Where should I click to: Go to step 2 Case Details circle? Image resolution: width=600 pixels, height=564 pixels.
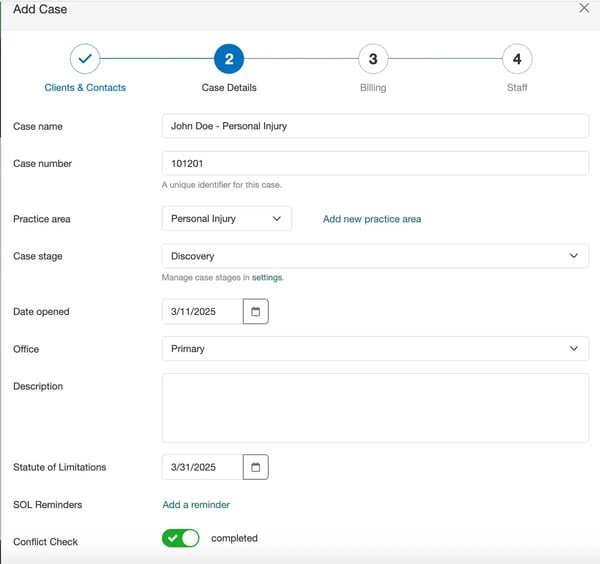(x=229, y=59)
